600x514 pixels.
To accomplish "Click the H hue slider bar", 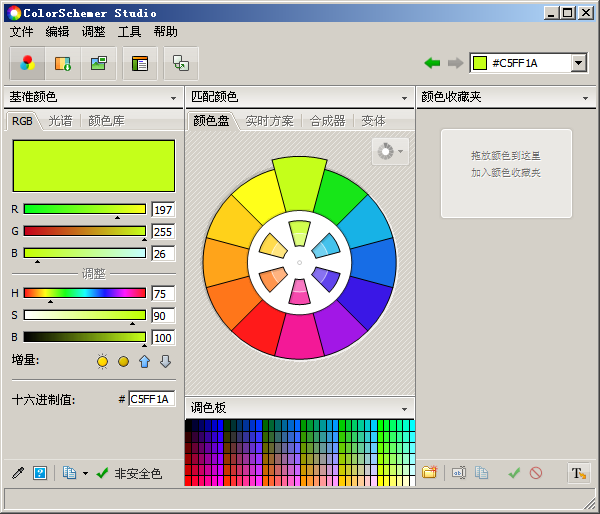I will 84,293.
